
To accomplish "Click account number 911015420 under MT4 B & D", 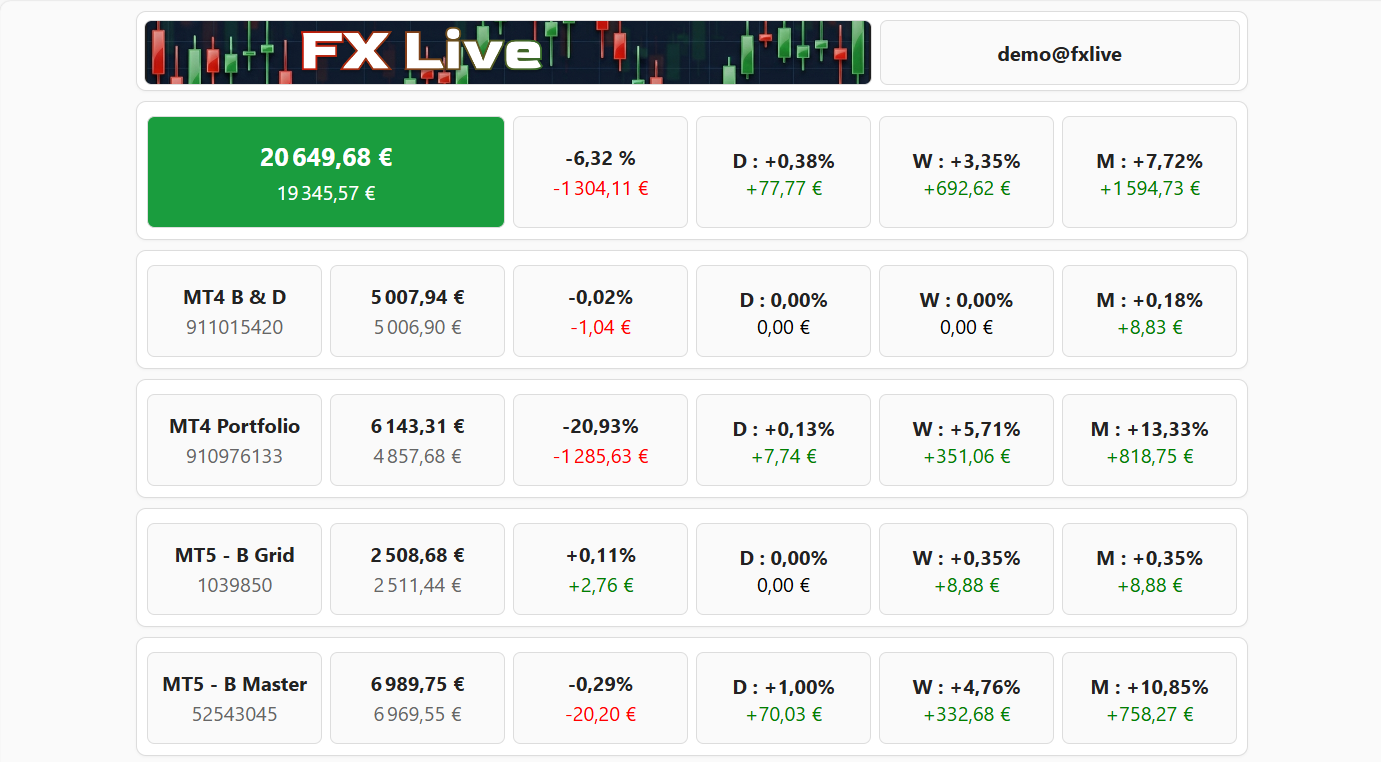I will (x=233, y=326).
